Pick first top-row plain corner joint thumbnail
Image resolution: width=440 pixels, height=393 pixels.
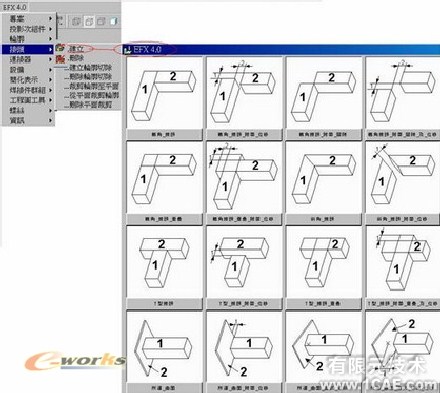[164, 93]
